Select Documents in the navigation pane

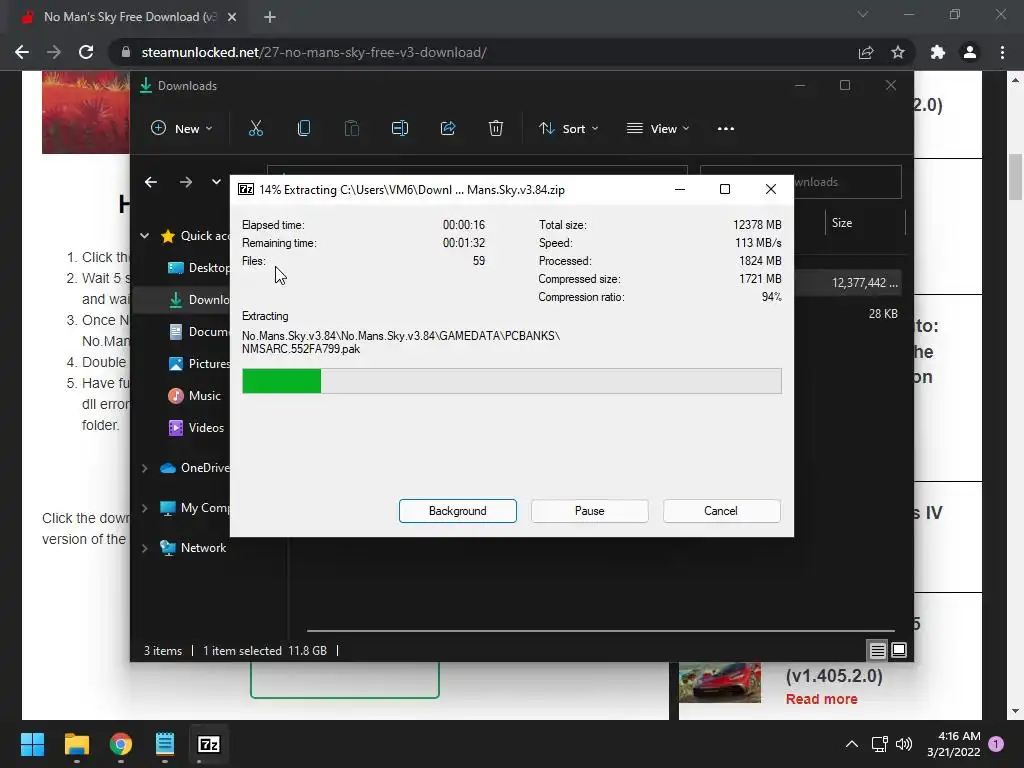point(199,332)
